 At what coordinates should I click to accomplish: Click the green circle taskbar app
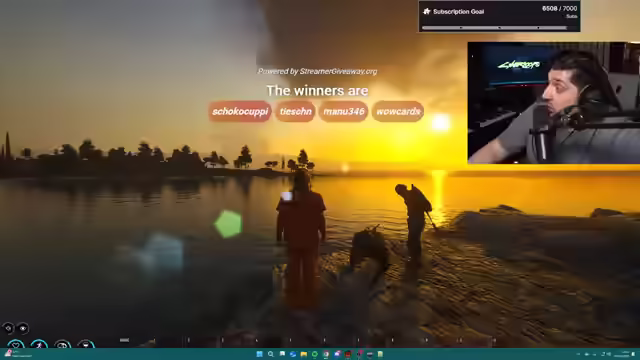pyautogui.click(x=315, y=354)
